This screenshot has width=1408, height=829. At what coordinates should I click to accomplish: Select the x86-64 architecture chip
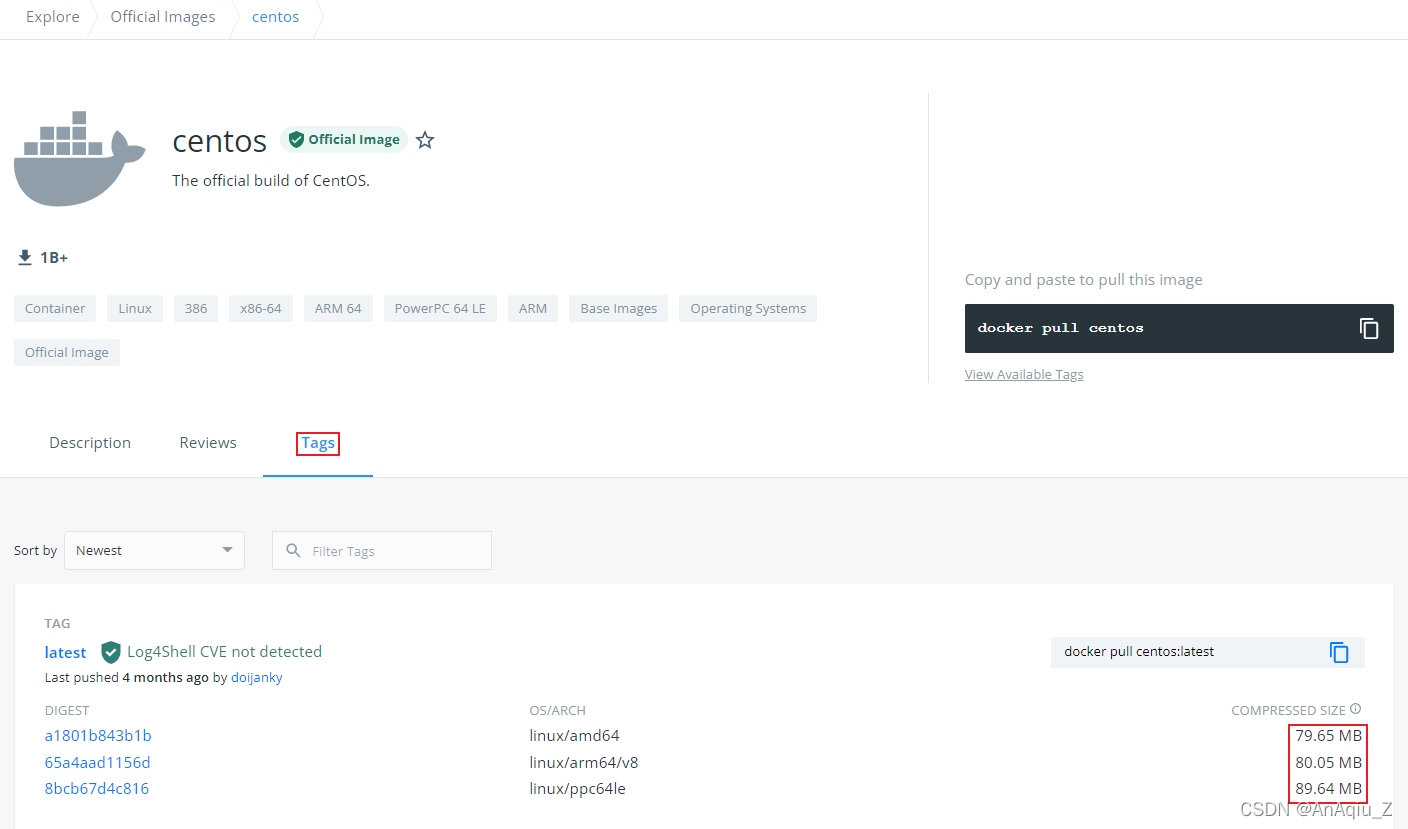pyautogui.click(x=261, y=308)
